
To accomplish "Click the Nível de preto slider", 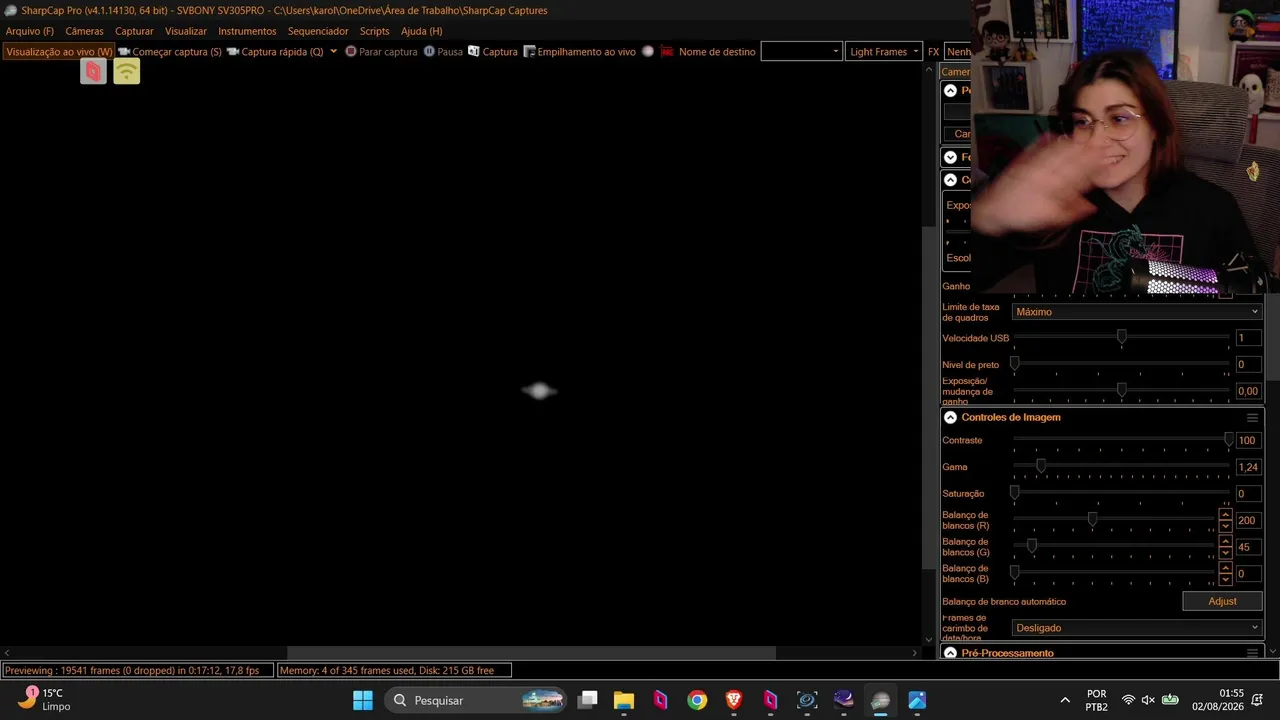I will (x=1121, y=365).
